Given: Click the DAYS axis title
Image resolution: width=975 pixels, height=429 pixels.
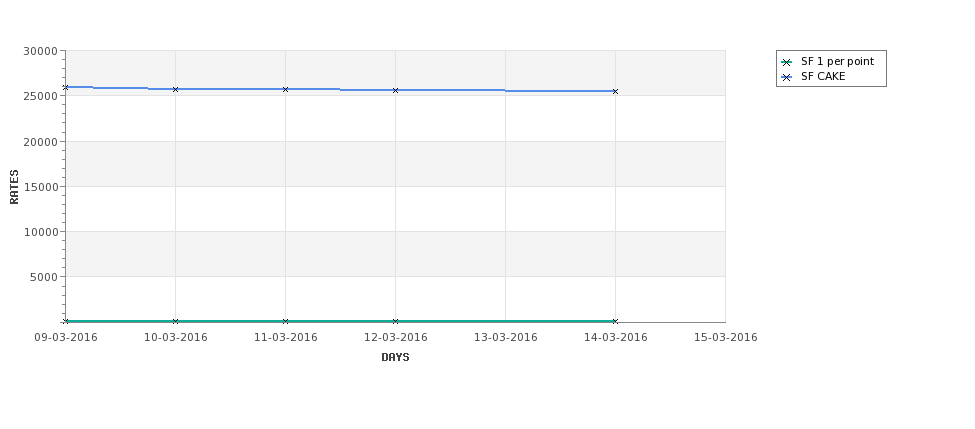Looking at the screenshot, I should [395, 358].
